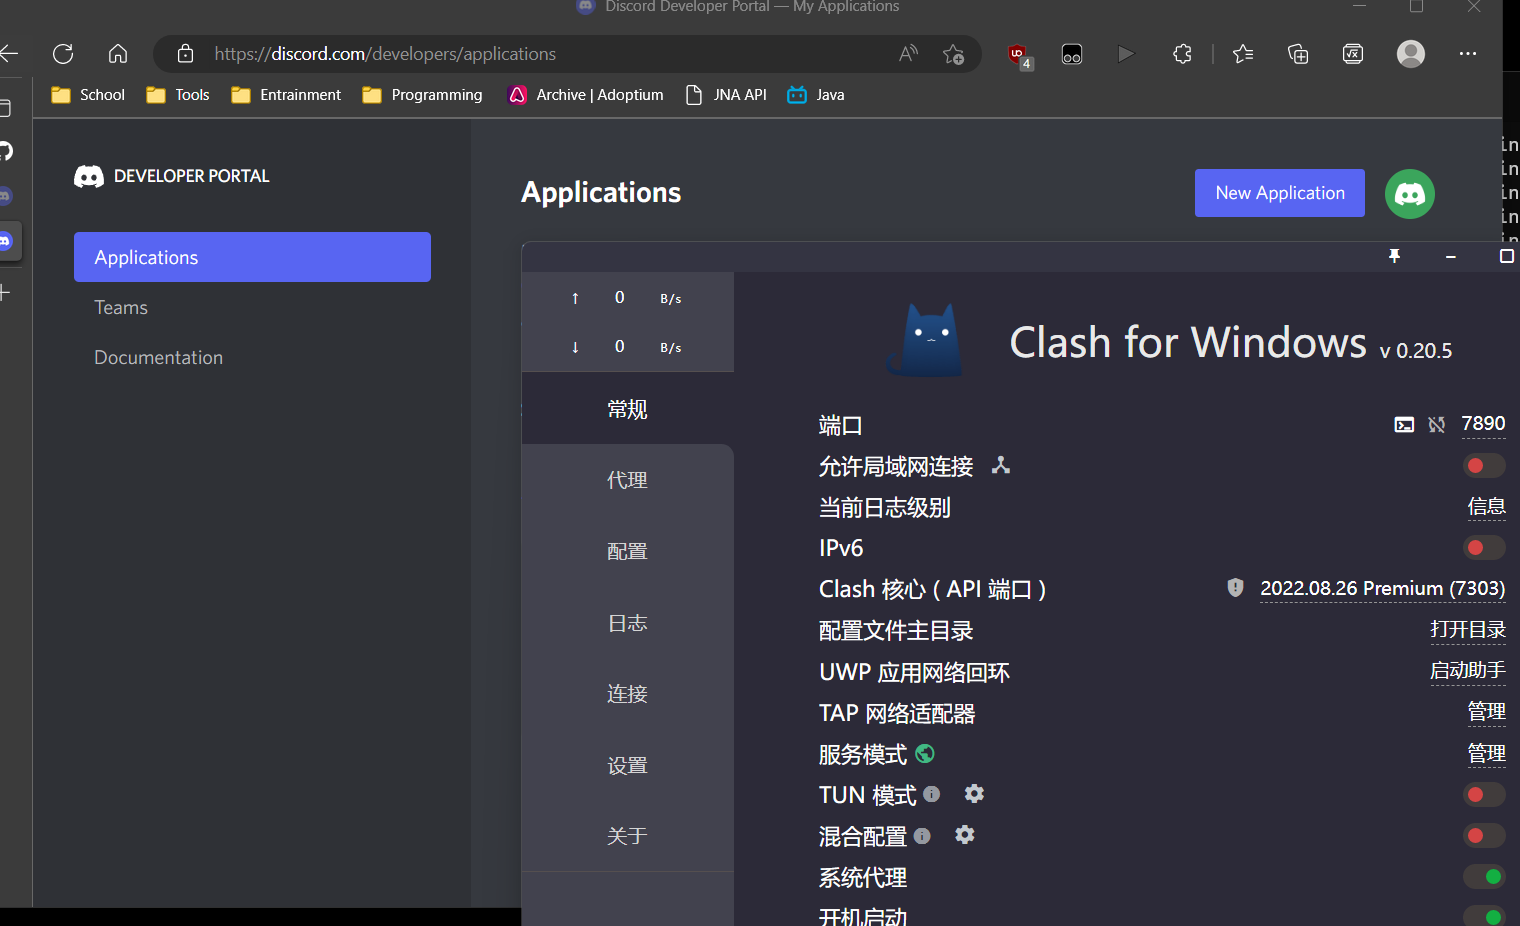The image size is (1520, 926).
Task: Toggle the IPv6 switch
Action: point(1484,548)
